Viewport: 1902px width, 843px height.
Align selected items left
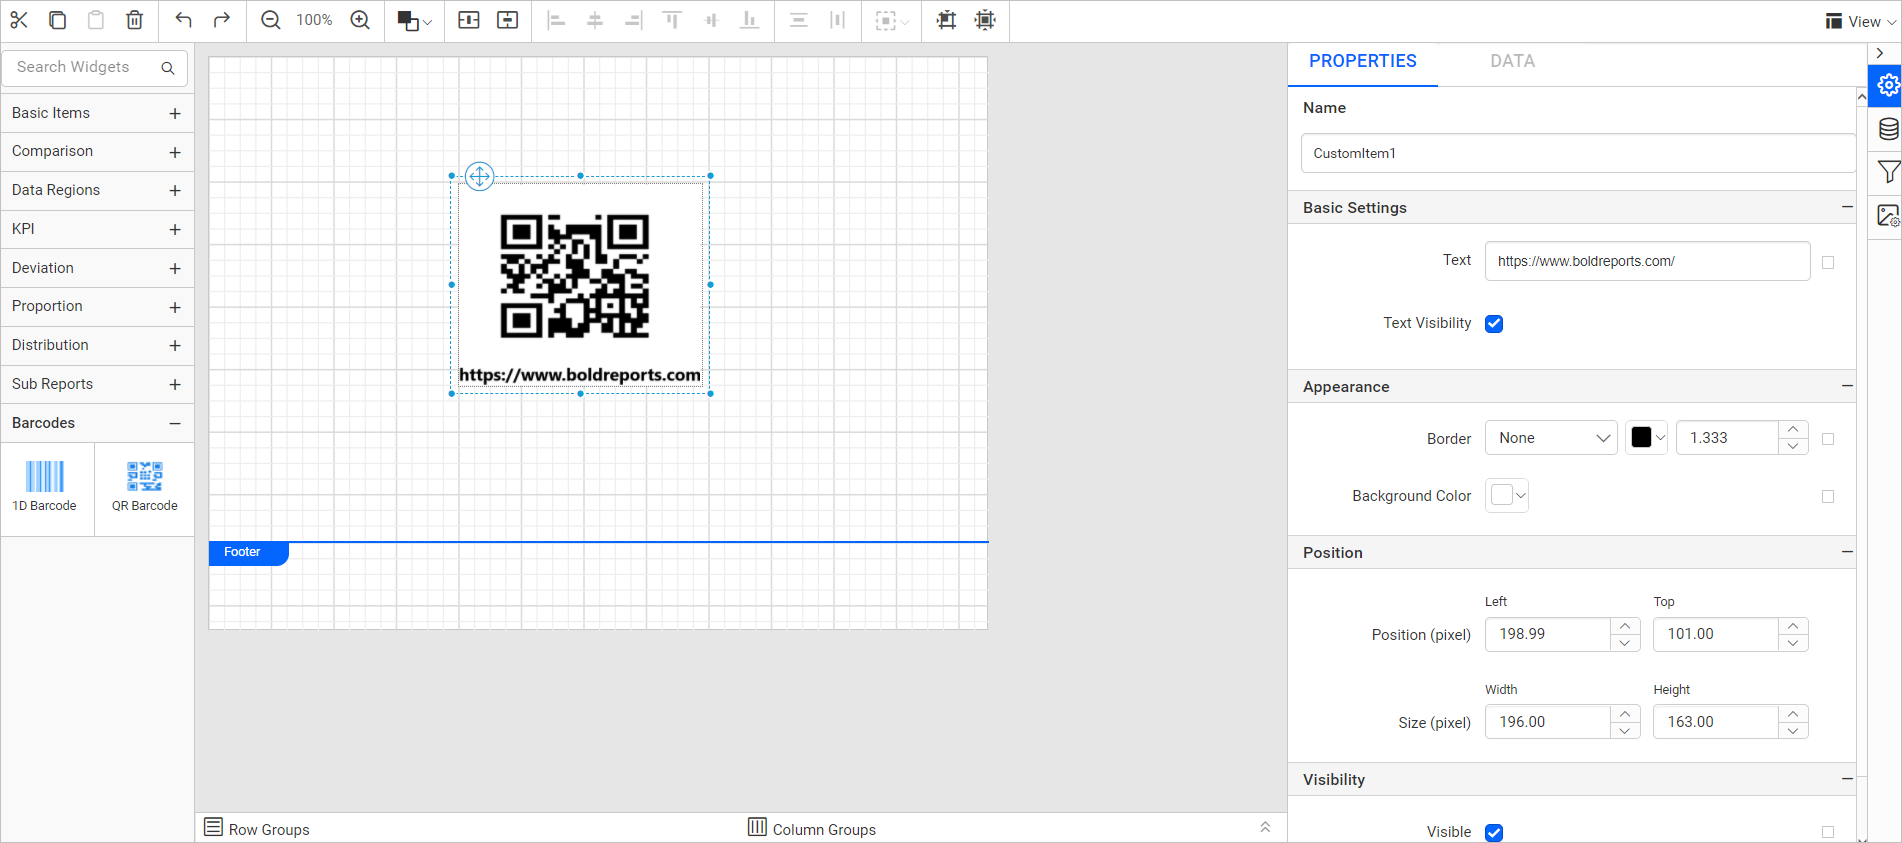557,20
